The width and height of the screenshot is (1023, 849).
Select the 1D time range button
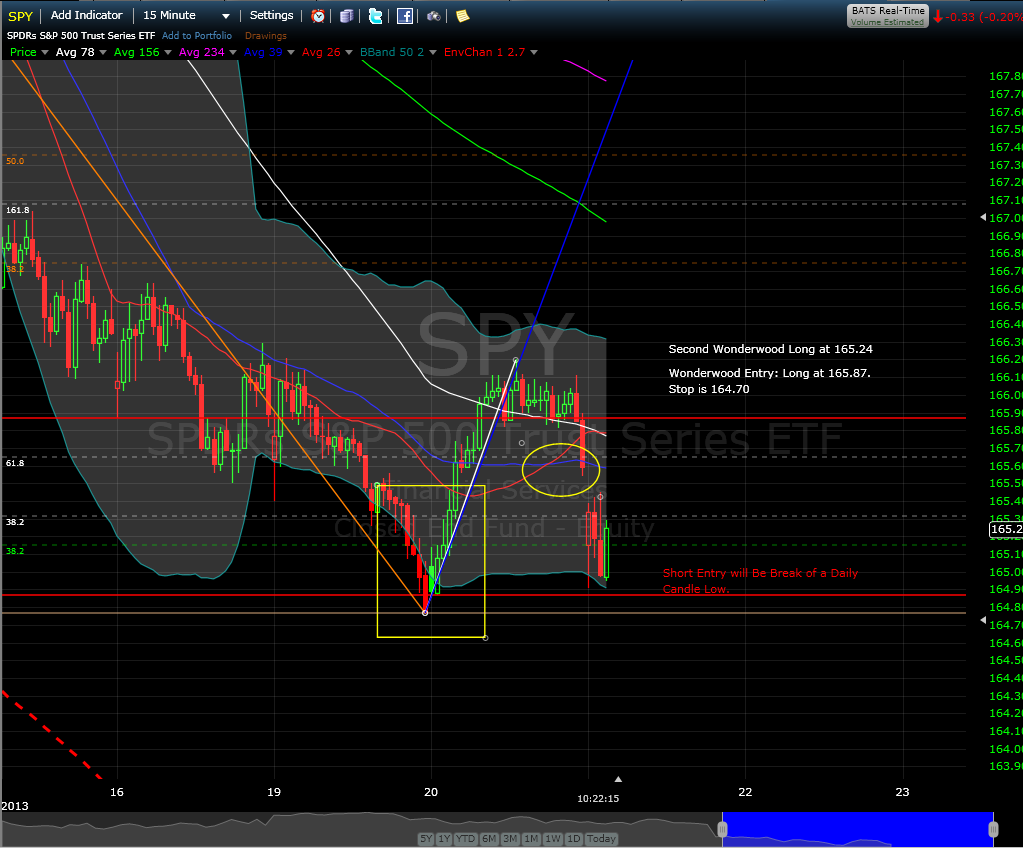click(x=573, y=839)
